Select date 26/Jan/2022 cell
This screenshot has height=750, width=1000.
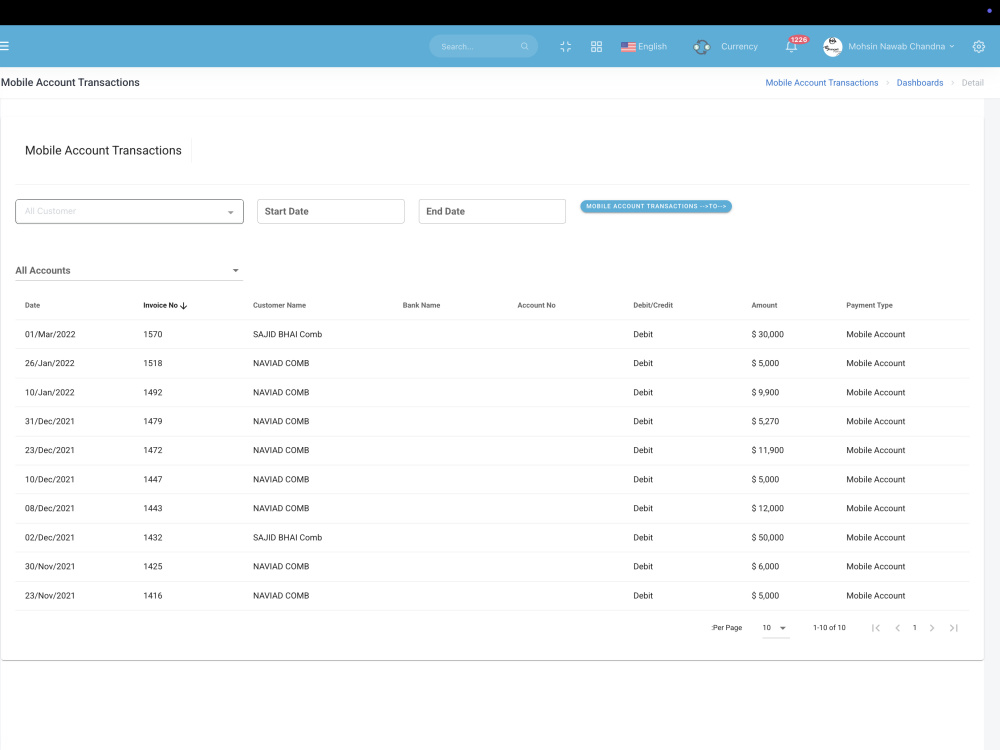click(50, 364)
